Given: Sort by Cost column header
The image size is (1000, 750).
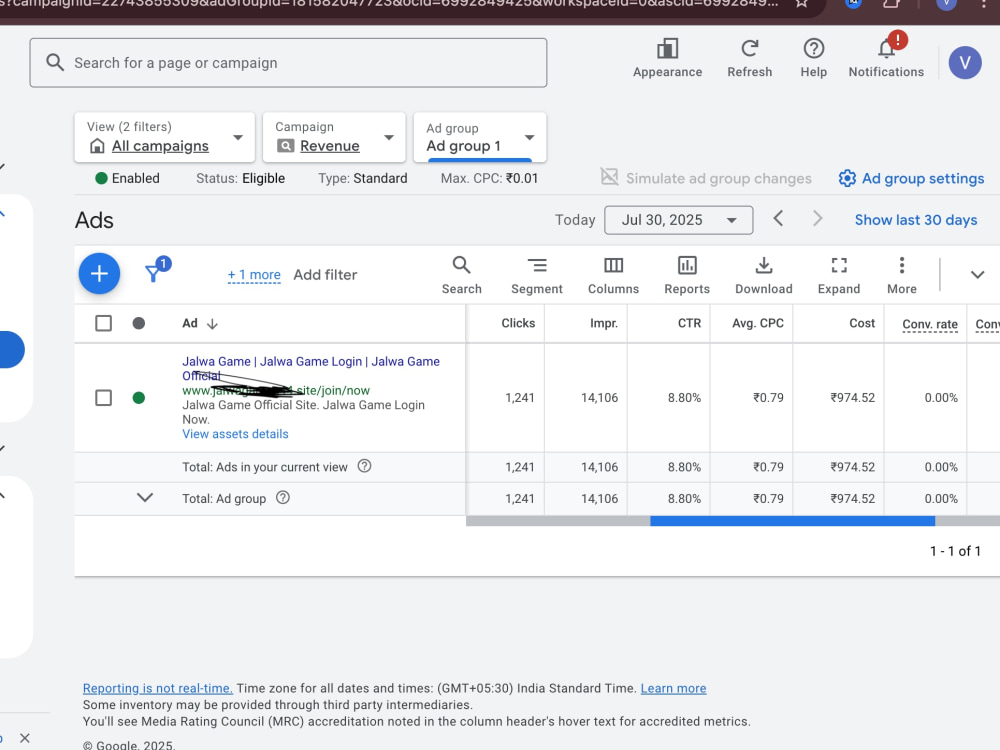Looking at the screenshot, I should click(x=862, y=323).
